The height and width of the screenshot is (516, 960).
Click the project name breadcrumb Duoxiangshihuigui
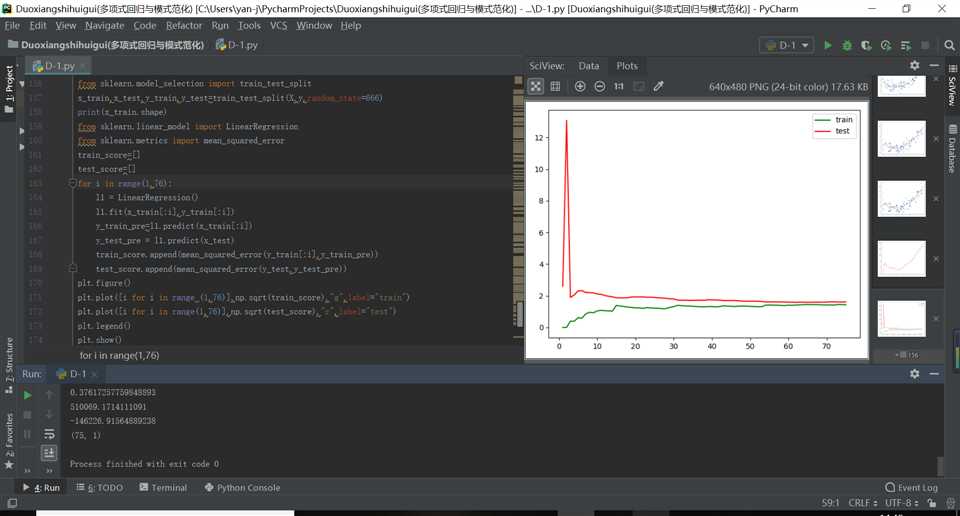pos(105,45)
